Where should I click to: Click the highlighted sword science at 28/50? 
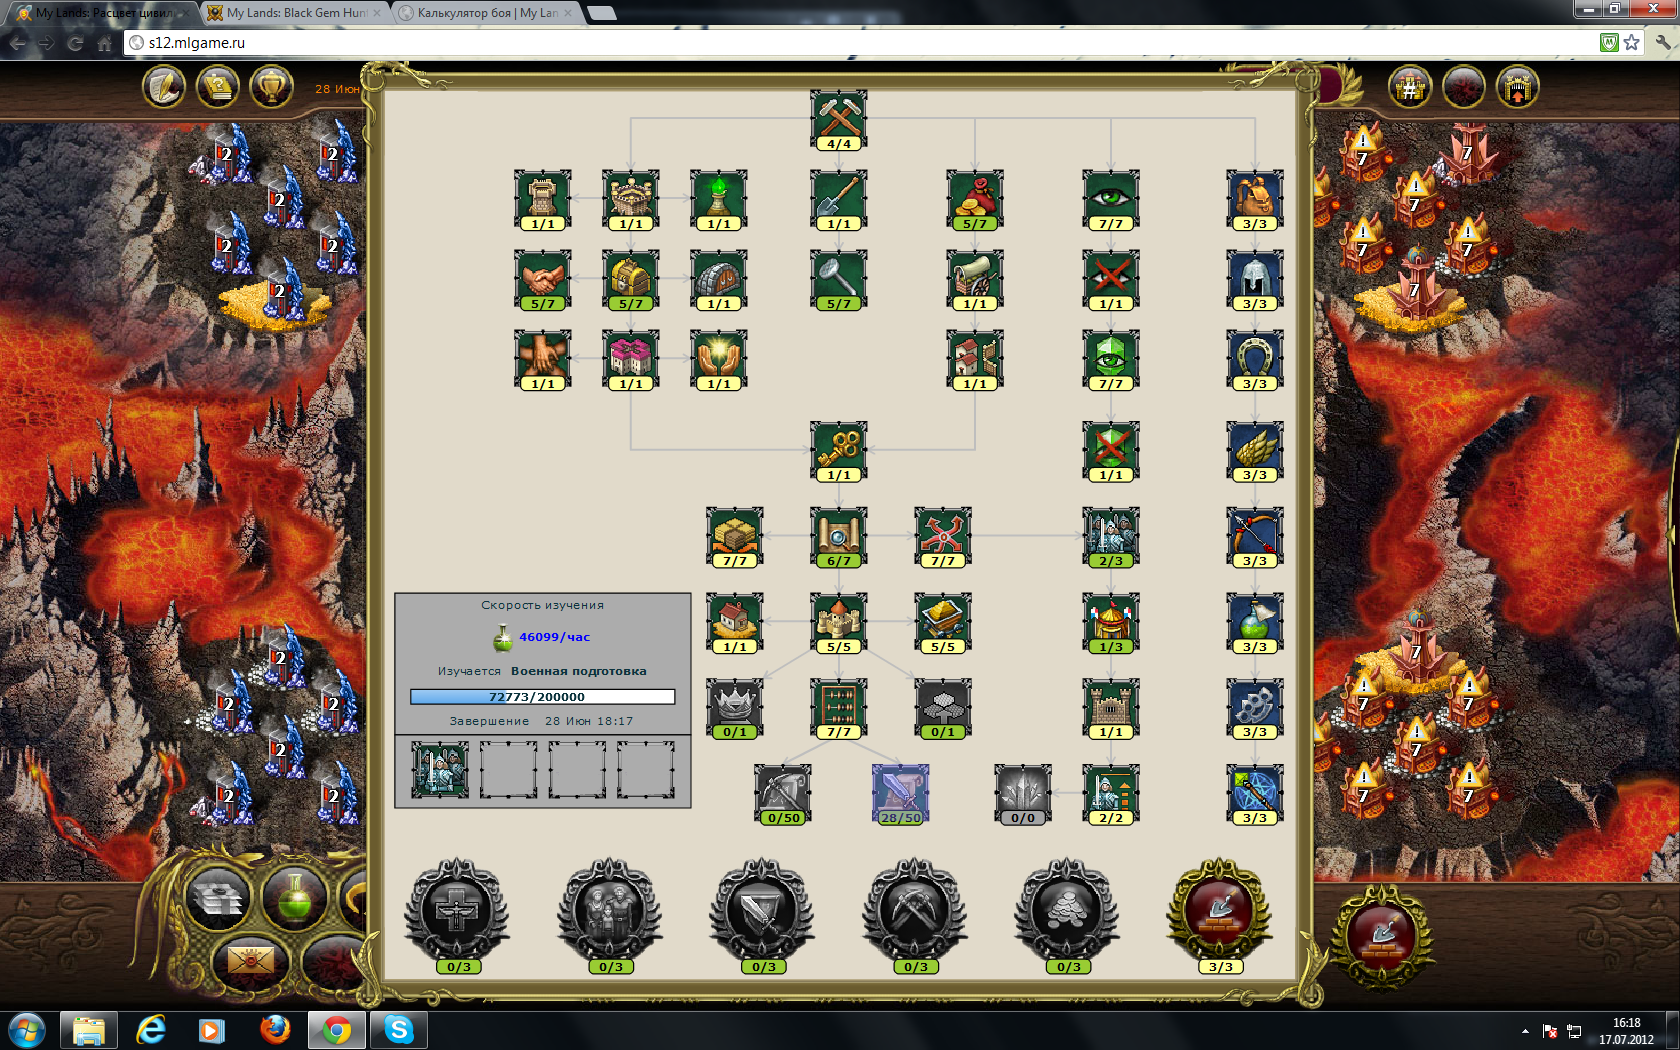(900, 792)
